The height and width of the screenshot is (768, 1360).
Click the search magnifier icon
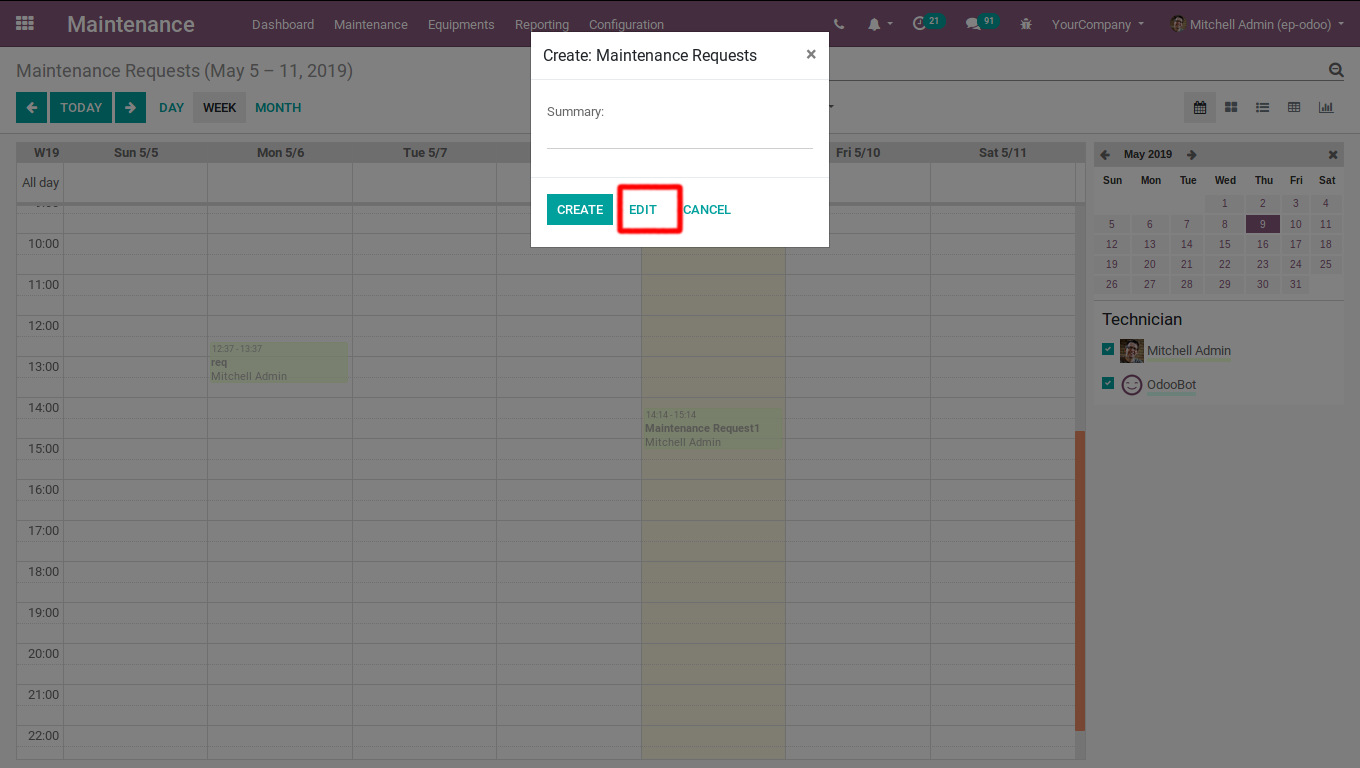click(x=1336, y=70)
